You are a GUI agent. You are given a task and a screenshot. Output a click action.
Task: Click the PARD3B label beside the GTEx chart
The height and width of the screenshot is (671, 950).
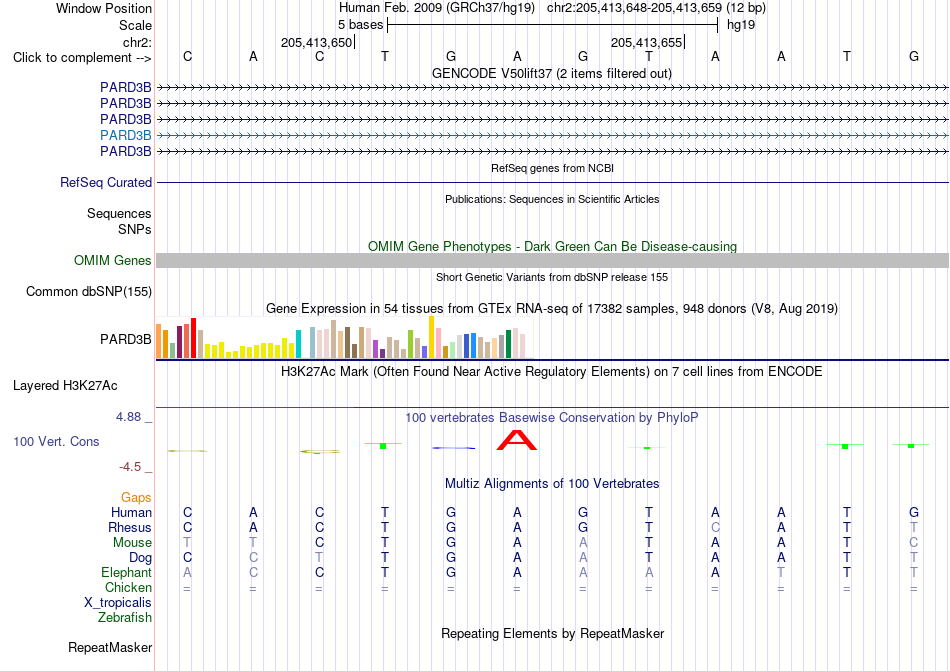[x=125, y=339]
